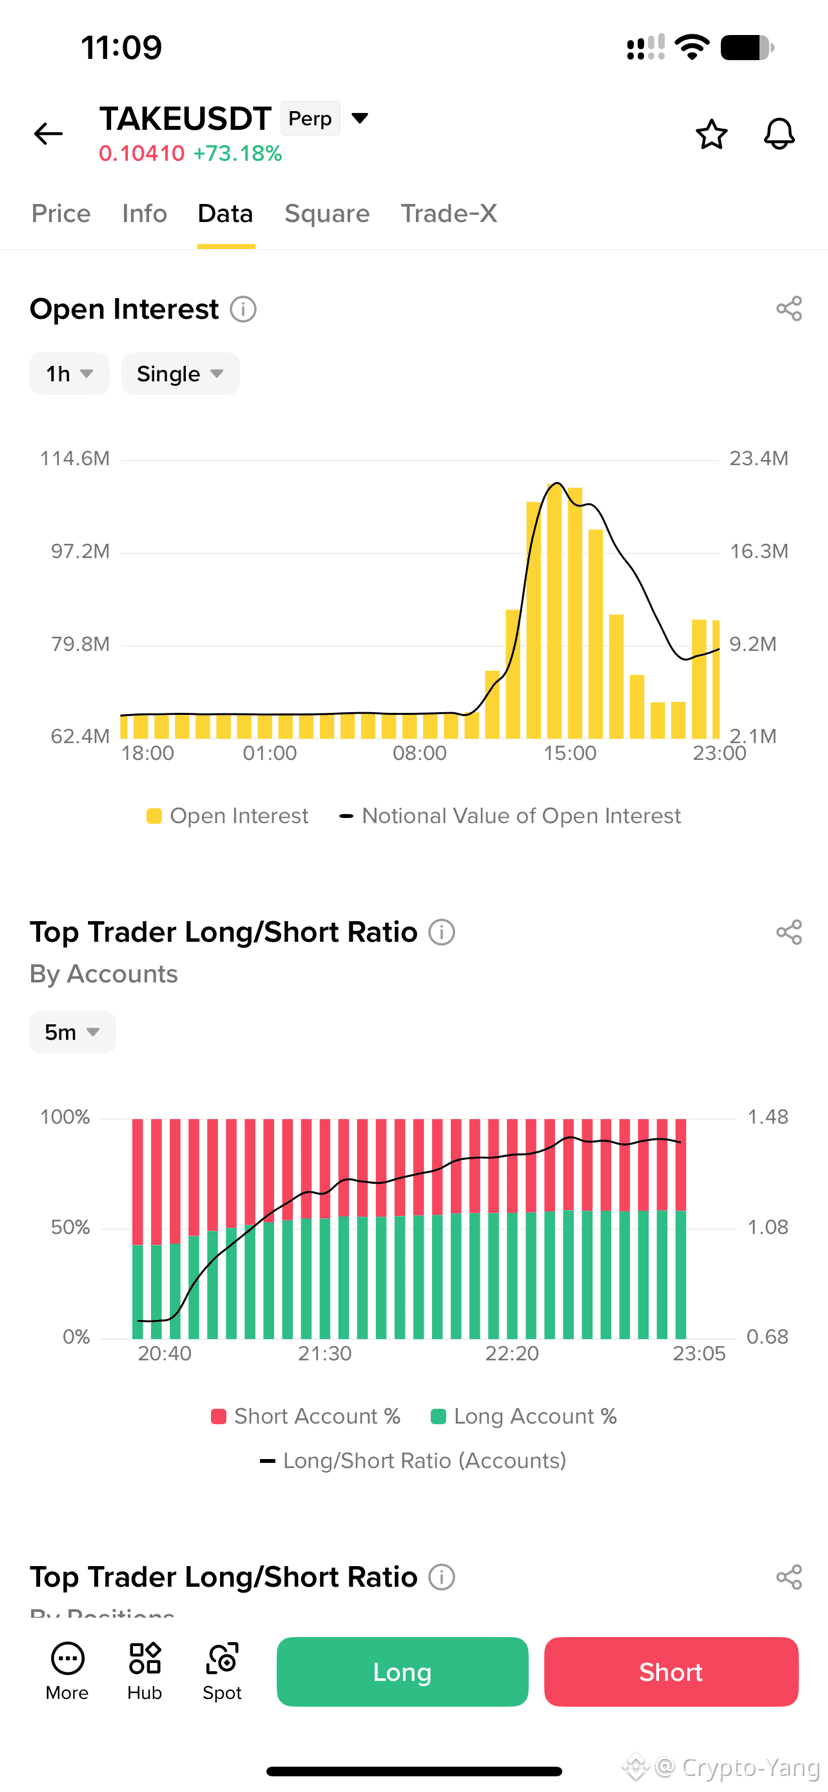Switch to the Trade-X tab
This screenshot has height=1792, width=828.
(x=449, y=213)
